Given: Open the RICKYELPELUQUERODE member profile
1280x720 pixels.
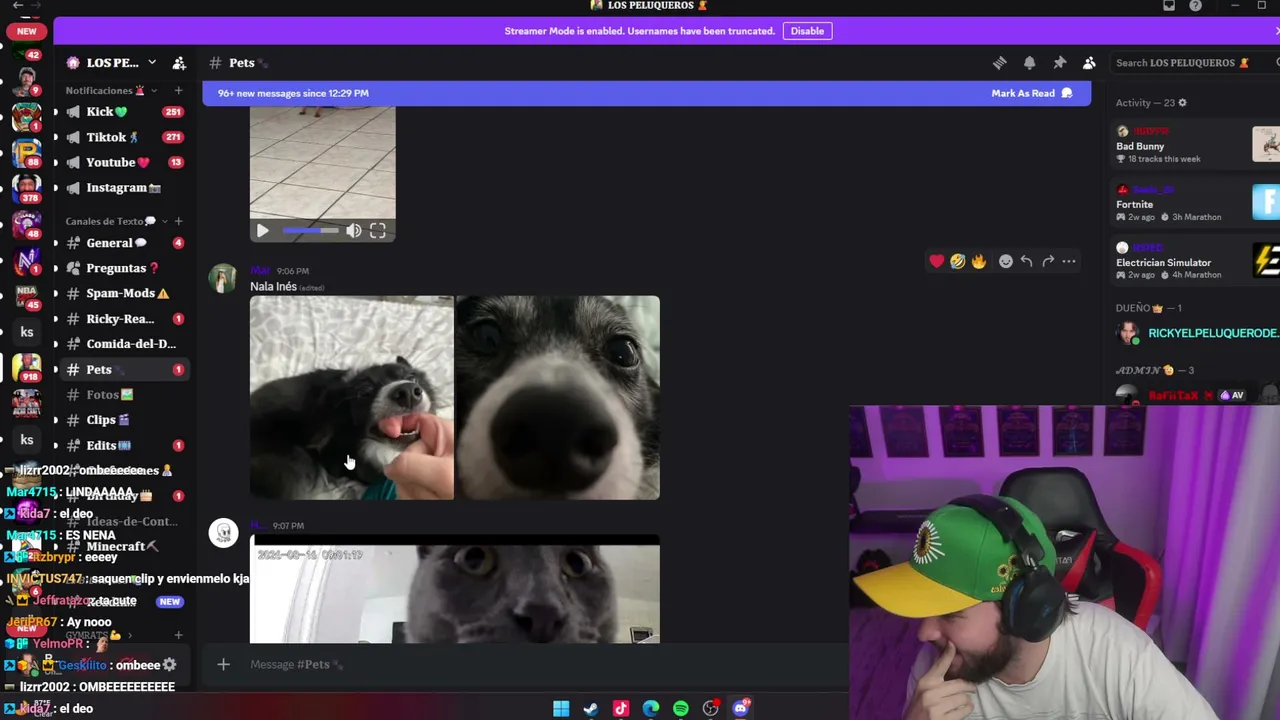Looking at the screenshot, I should pyautogui.click(x=1197, y=333).
